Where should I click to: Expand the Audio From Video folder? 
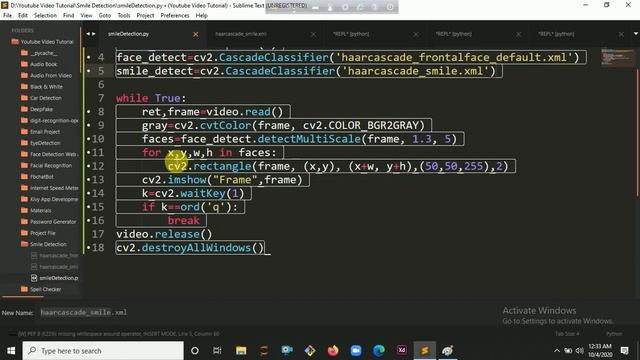point(47,76)
